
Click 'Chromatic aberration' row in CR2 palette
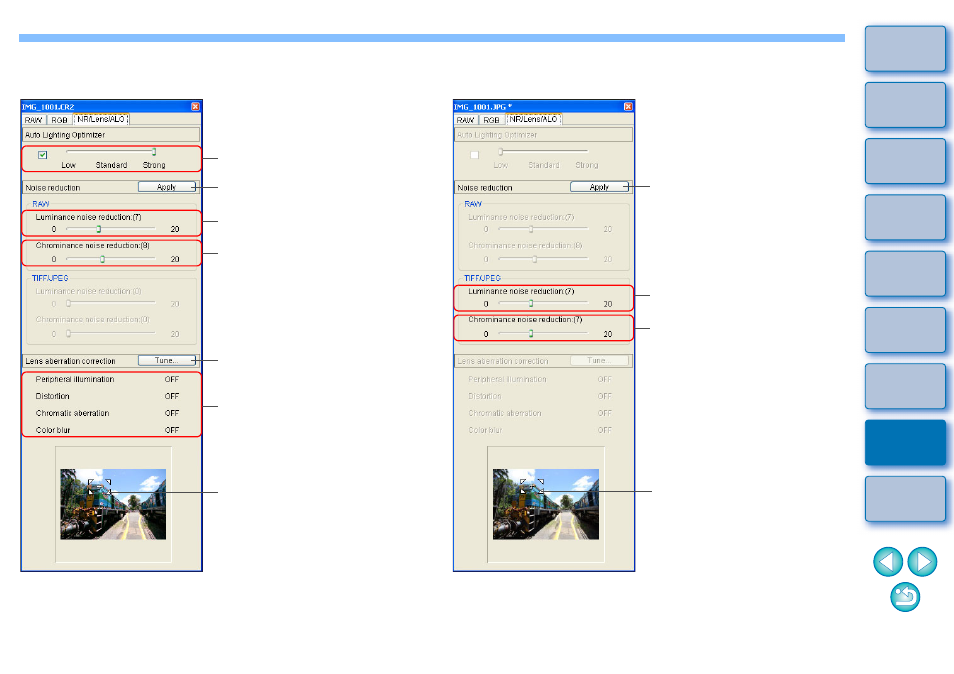click(107, 413)
